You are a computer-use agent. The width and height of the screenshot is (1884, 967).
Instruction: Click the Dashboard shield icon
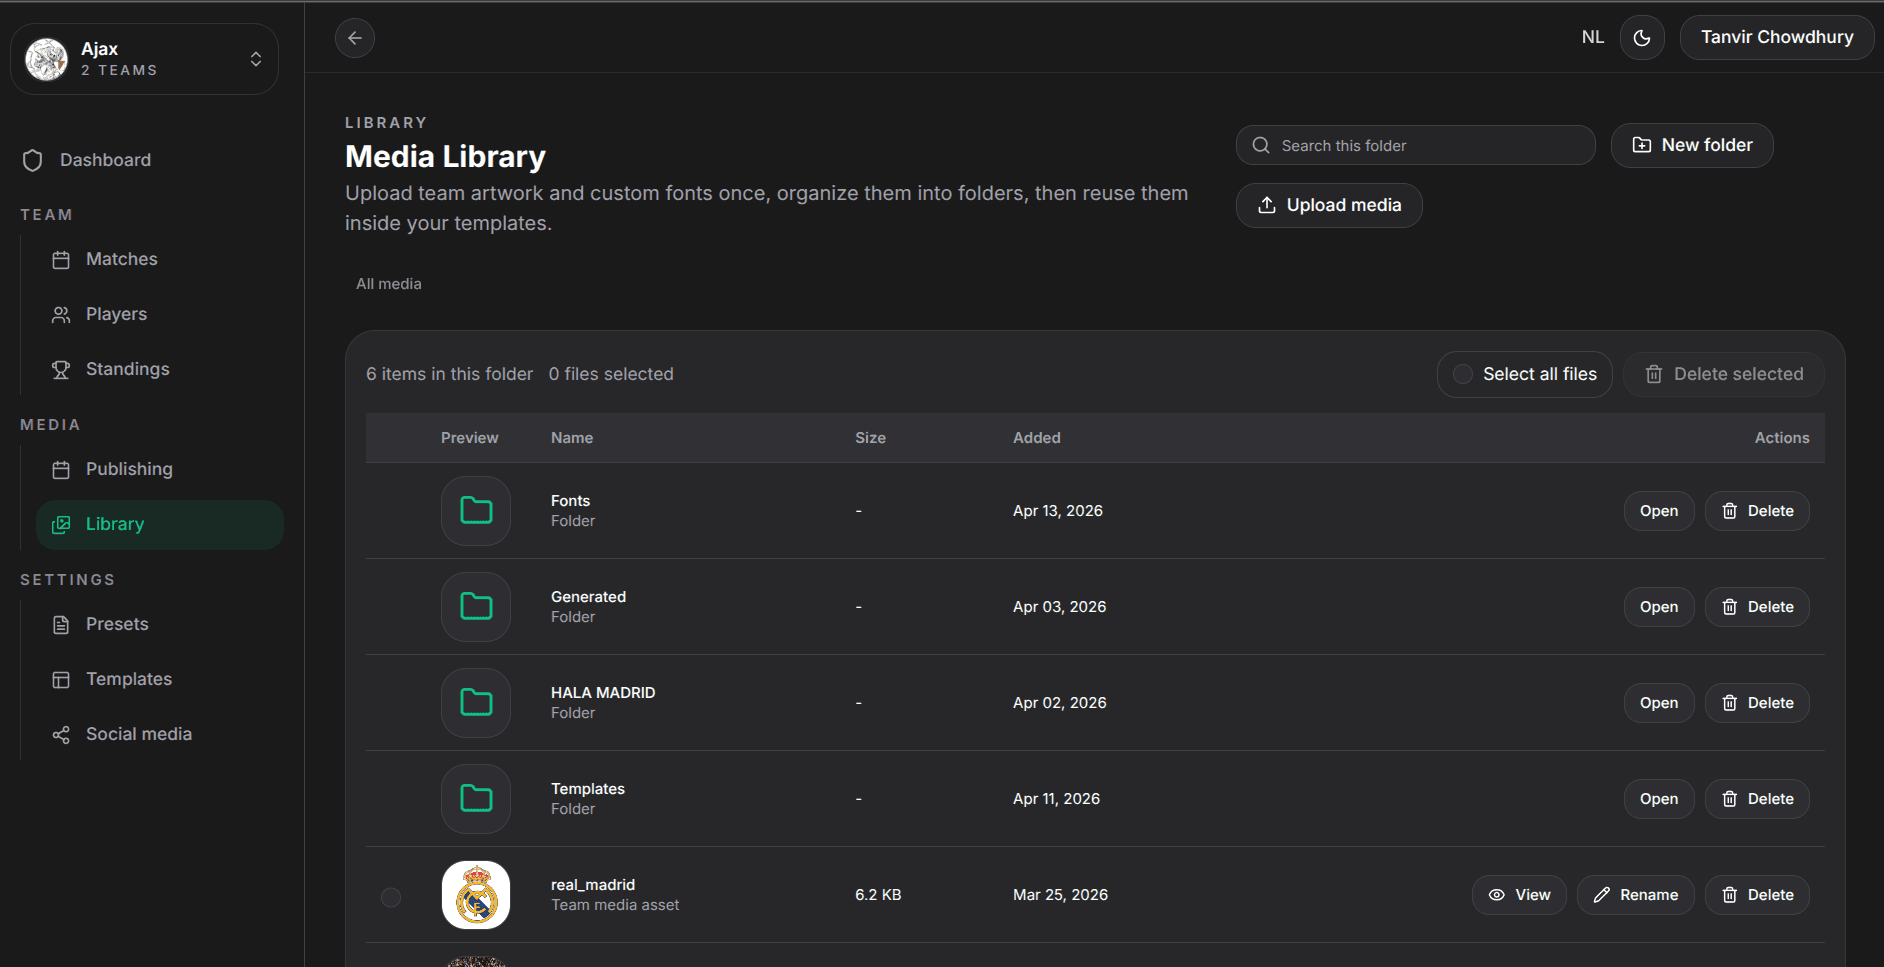pos(33,160)
